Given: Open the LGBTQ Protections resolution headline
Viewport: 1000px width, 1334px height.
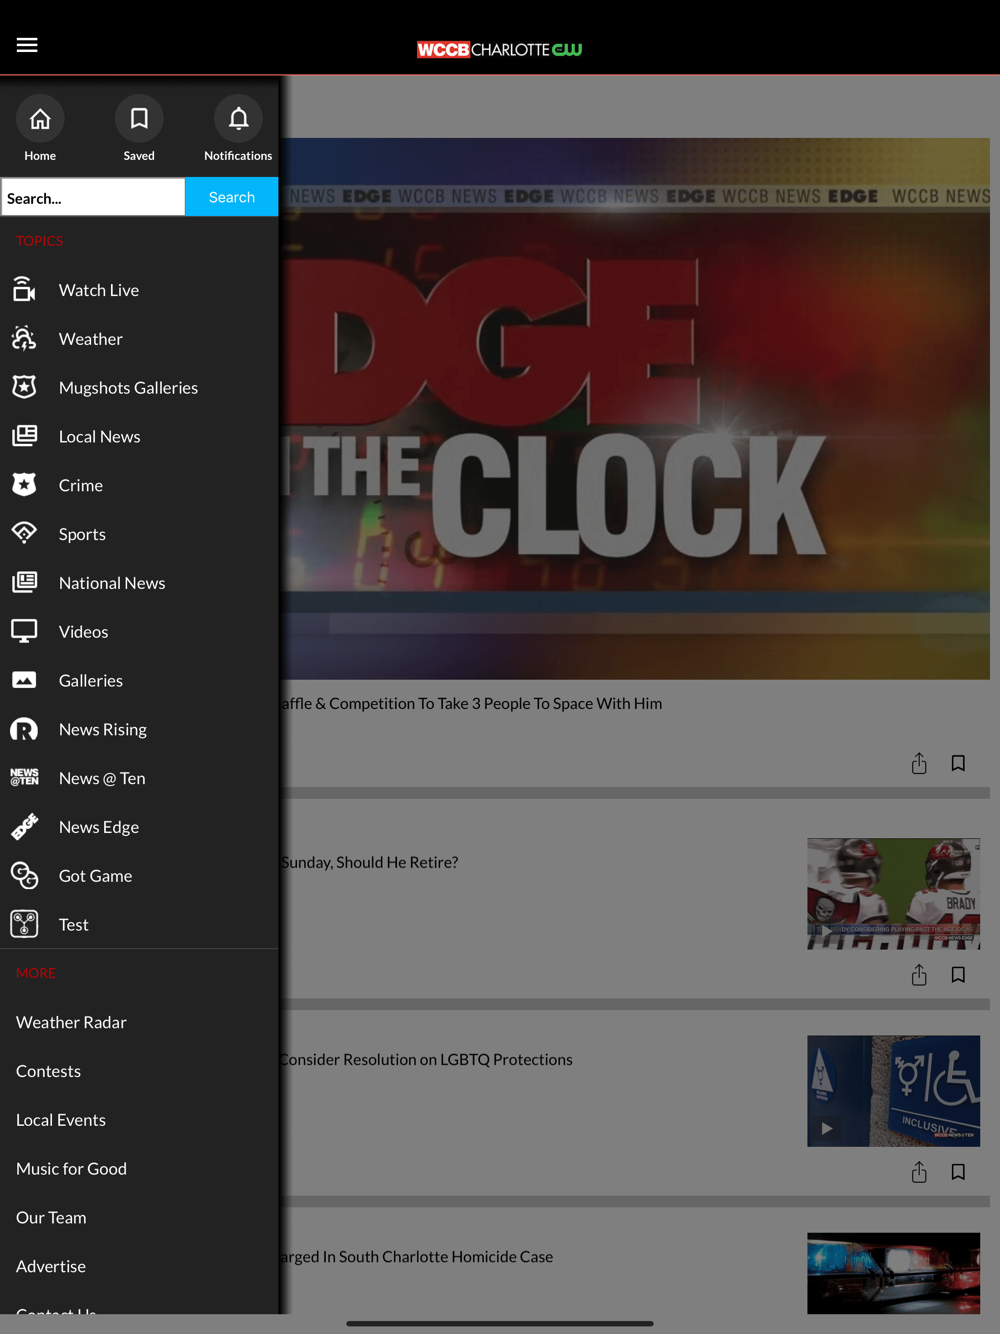Looking at the screenshot, I should pyautogui.click(x=426, y=1059).
